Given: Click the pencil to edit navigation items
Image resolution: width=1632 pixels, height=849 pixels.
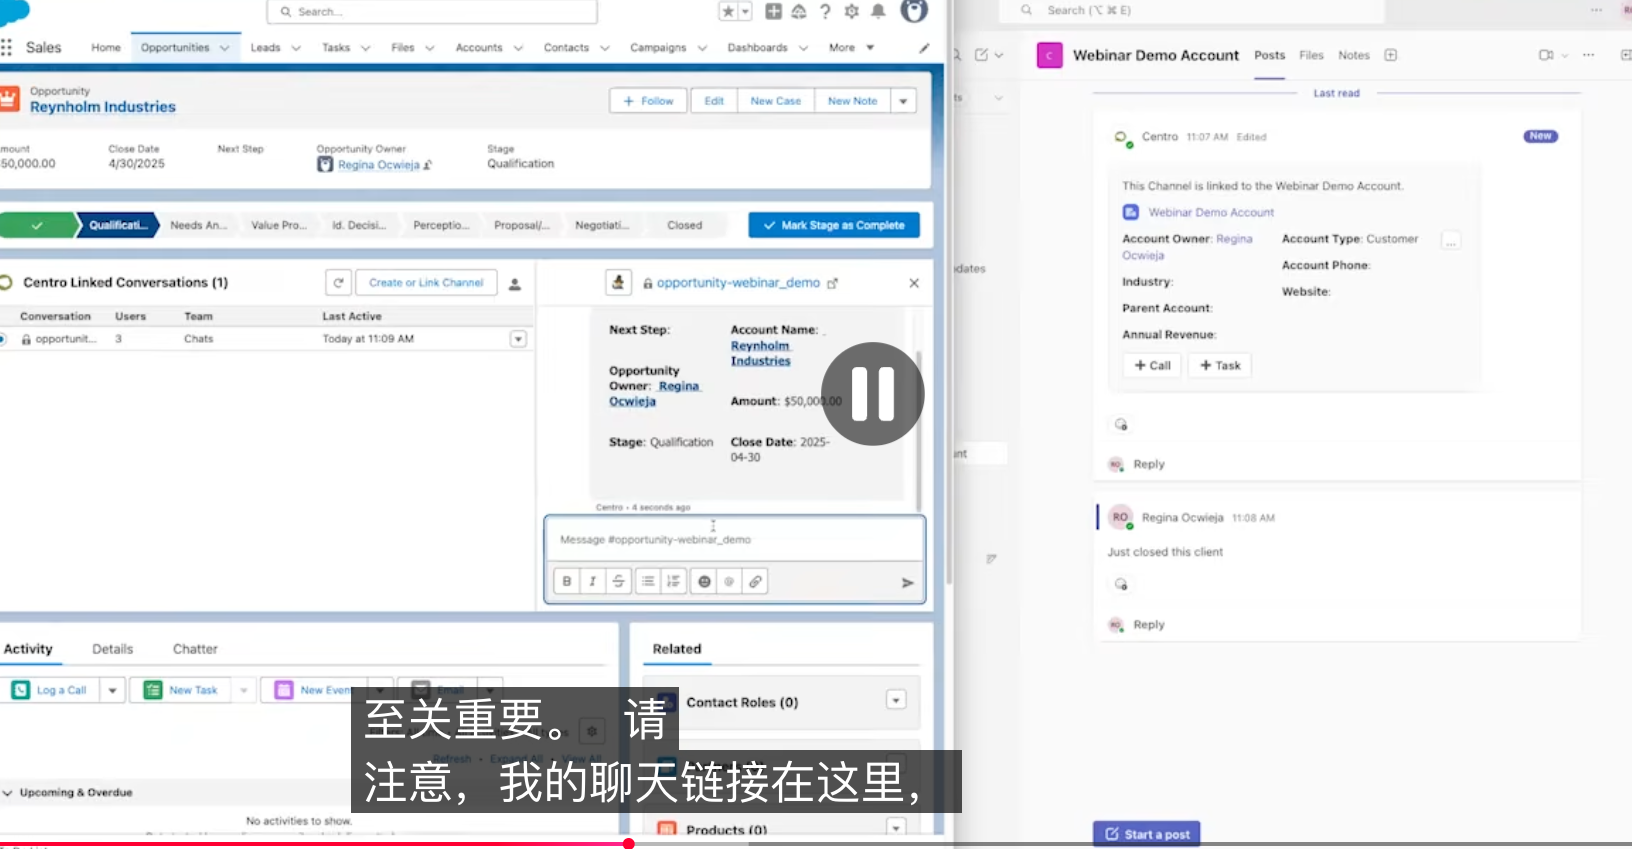Looking at the screenshot, I should click(924, 48).
